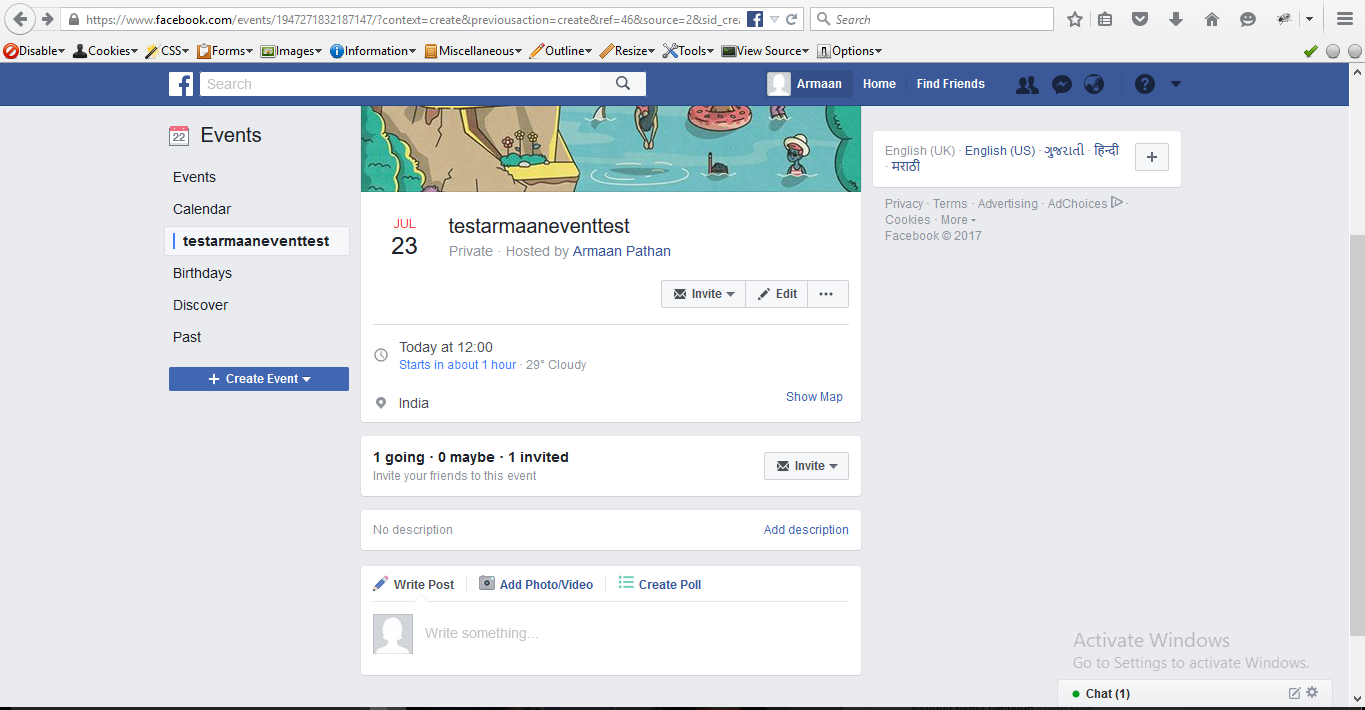Click the Facebook favicon in the address bar

[x=756, y=19]
